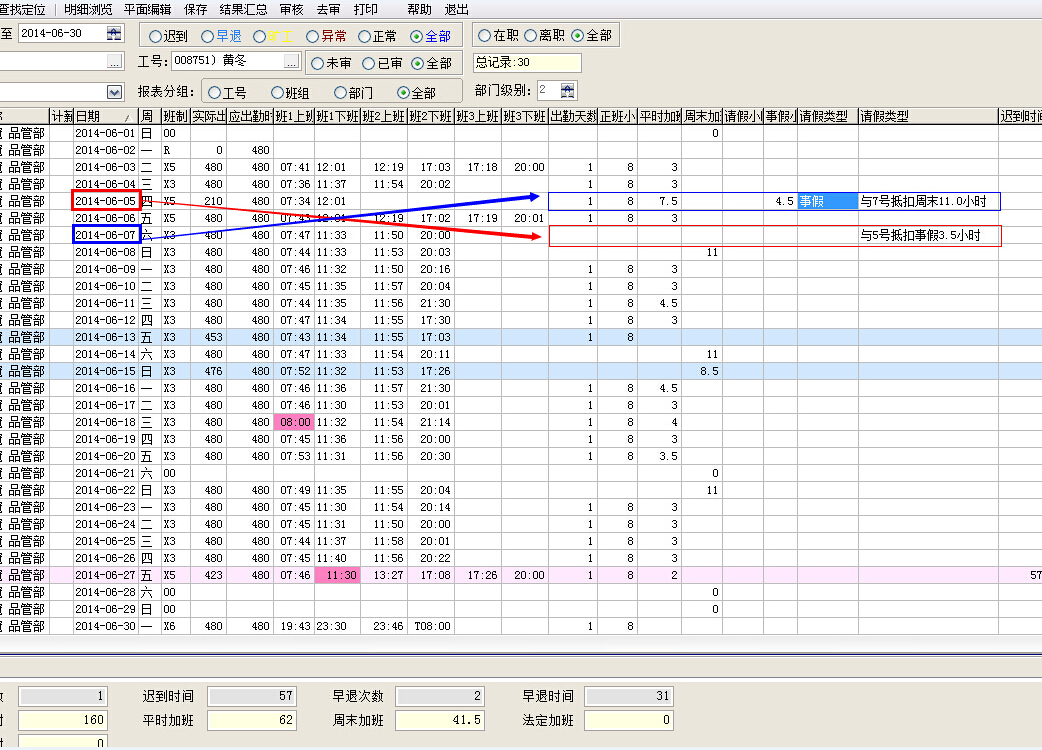
Task: Click the 周 column header
Action: [149, 116]
